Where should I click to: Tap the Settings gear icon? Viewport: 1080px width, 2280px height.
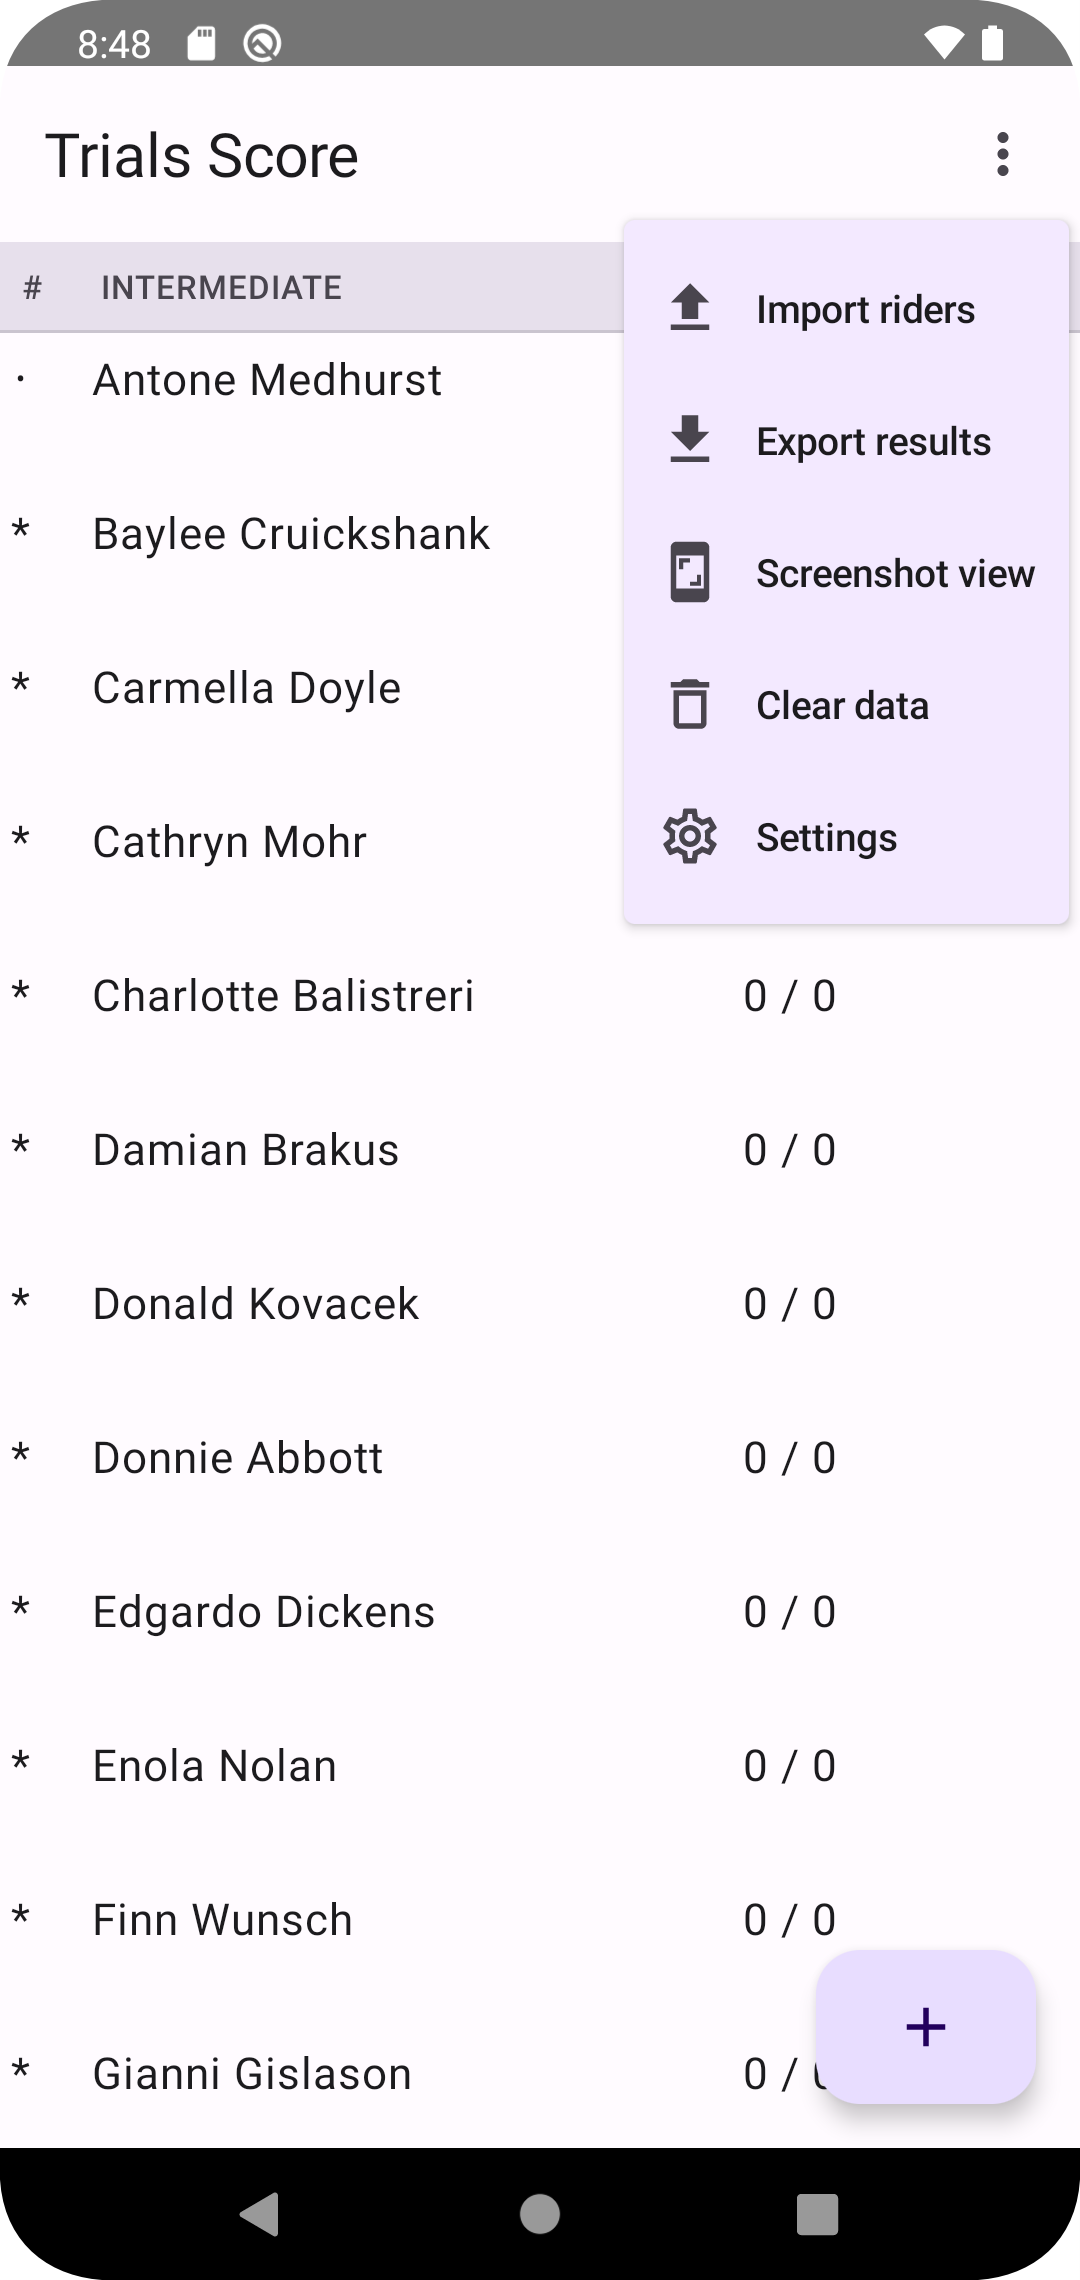point(689,837)
